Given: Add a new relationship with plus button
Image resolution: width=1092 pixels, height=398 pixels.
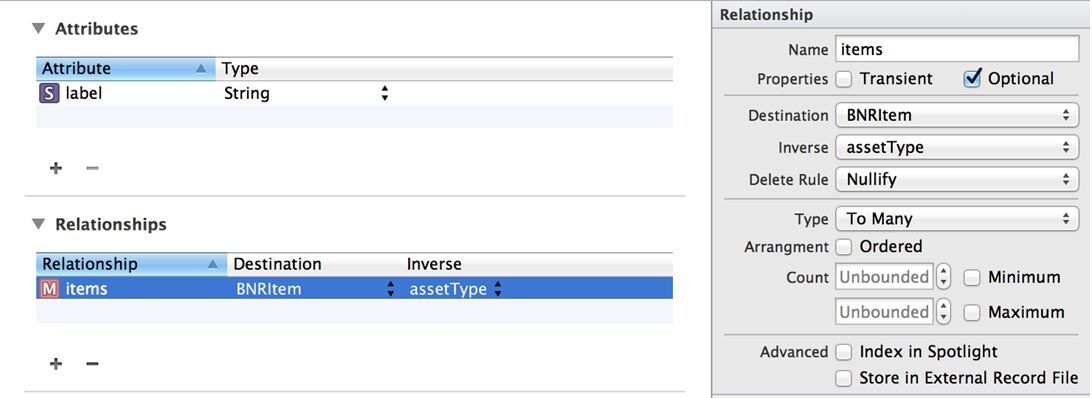Looking at the screenshot, I should coord(56,364).
